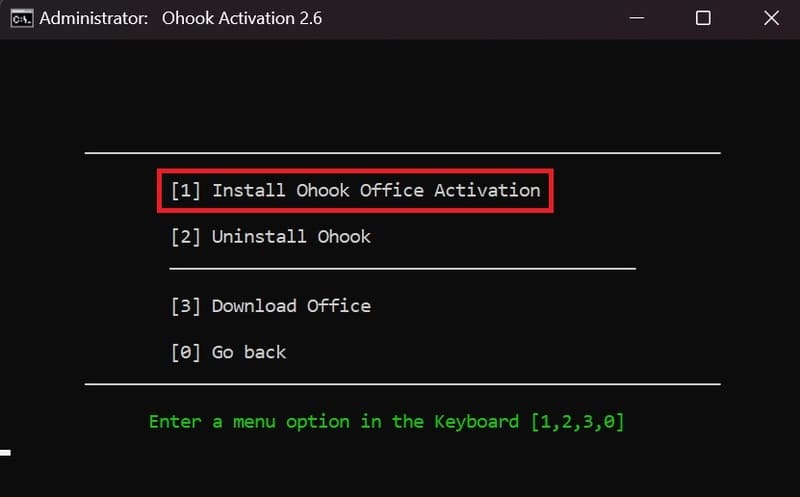Select the "Uninstall Ohook" menu entry

point(291,237)
